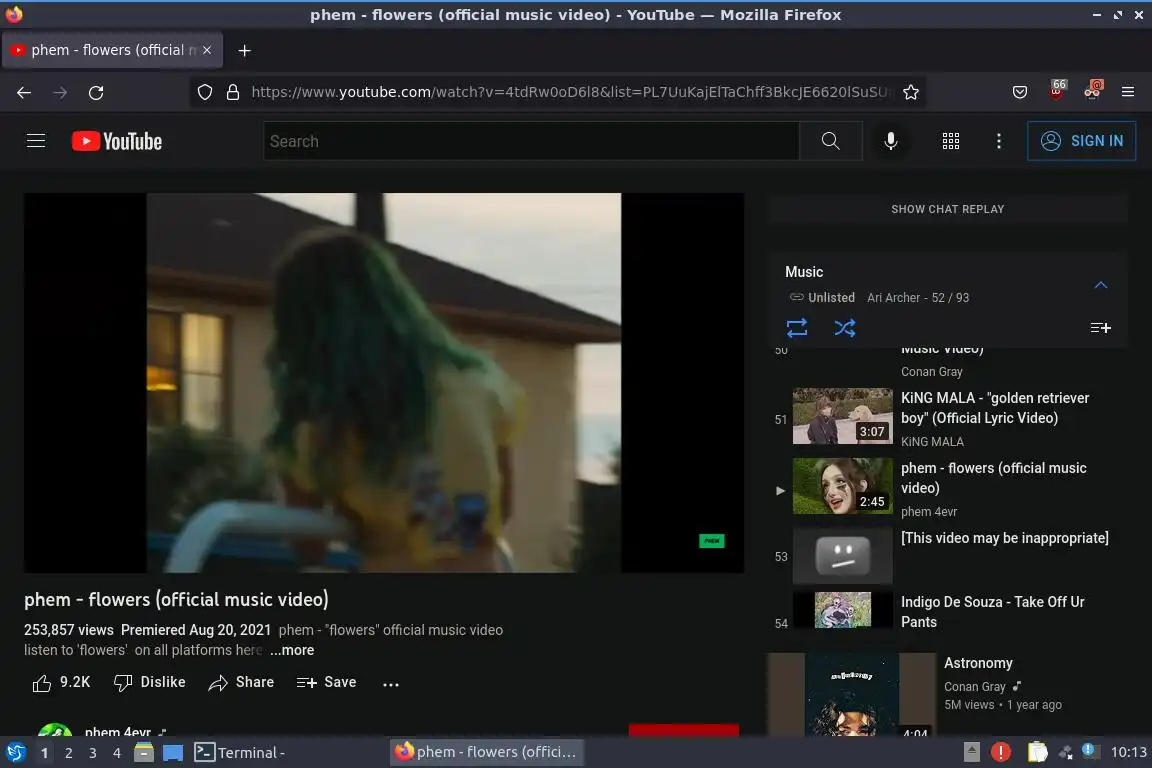Open the Firefox application menu

[1128, 93]
